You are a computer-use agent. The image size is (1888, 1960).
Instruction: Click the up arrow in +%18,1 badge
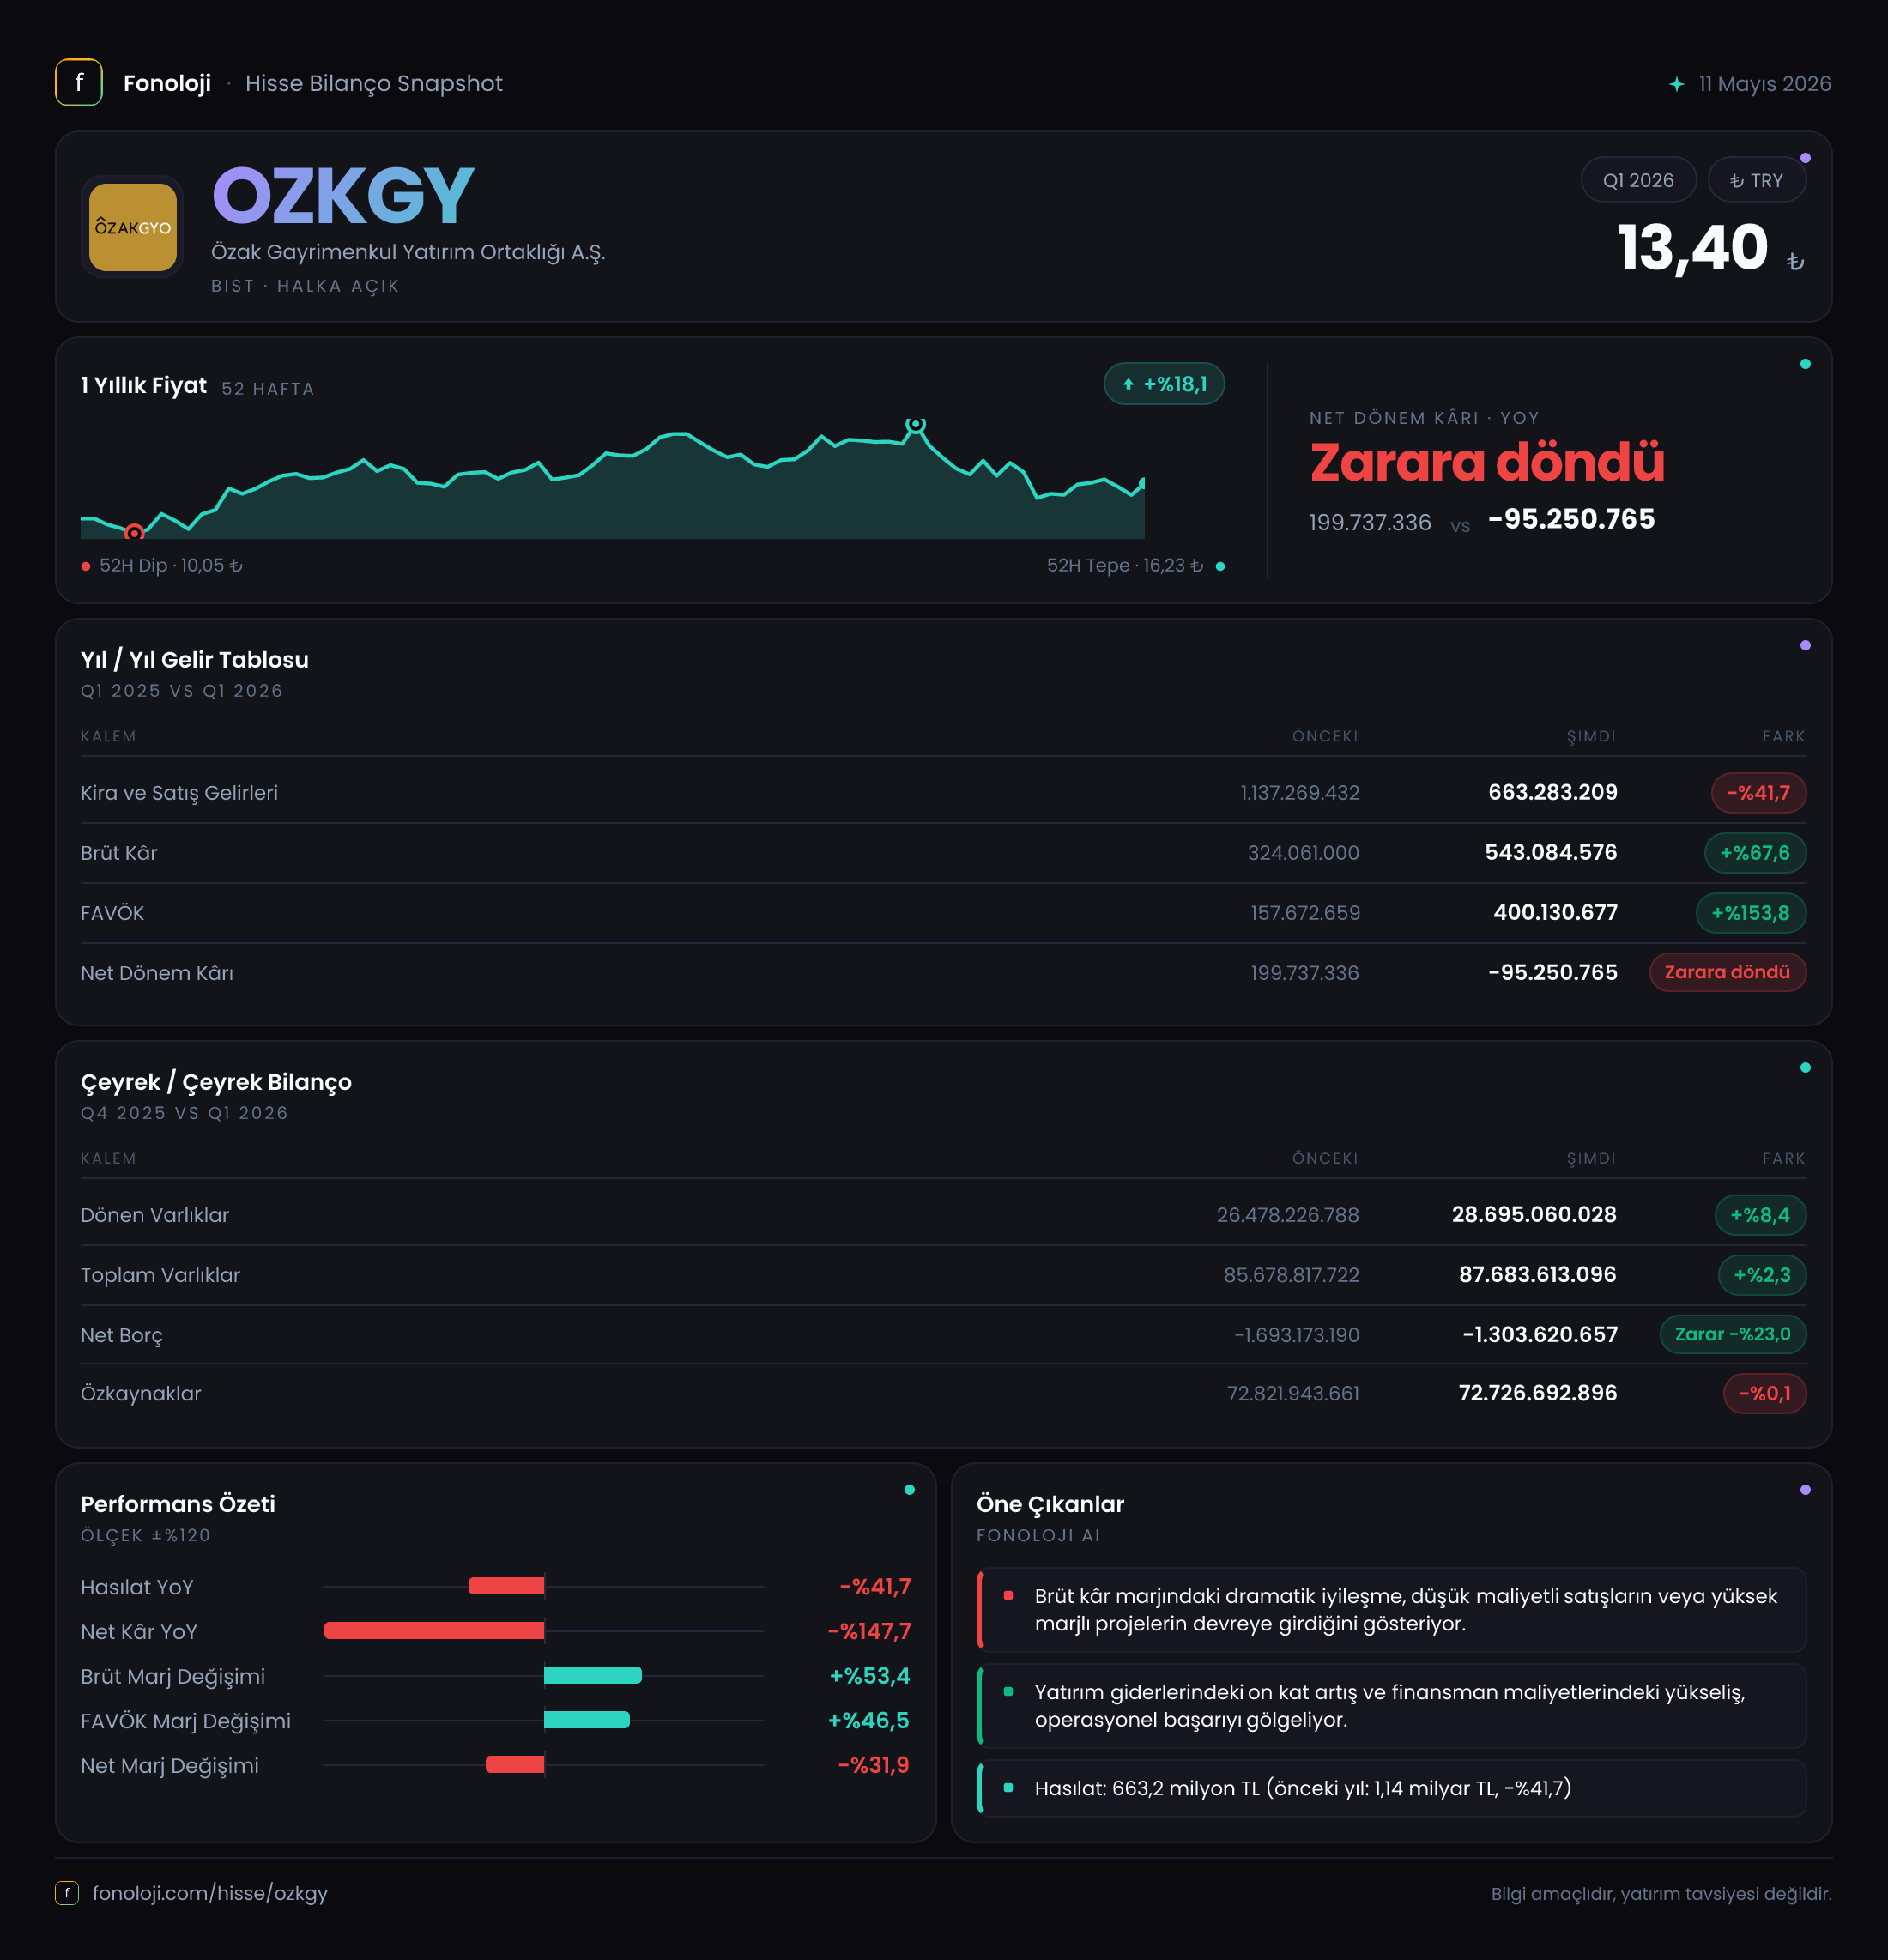pos(1128,384)
